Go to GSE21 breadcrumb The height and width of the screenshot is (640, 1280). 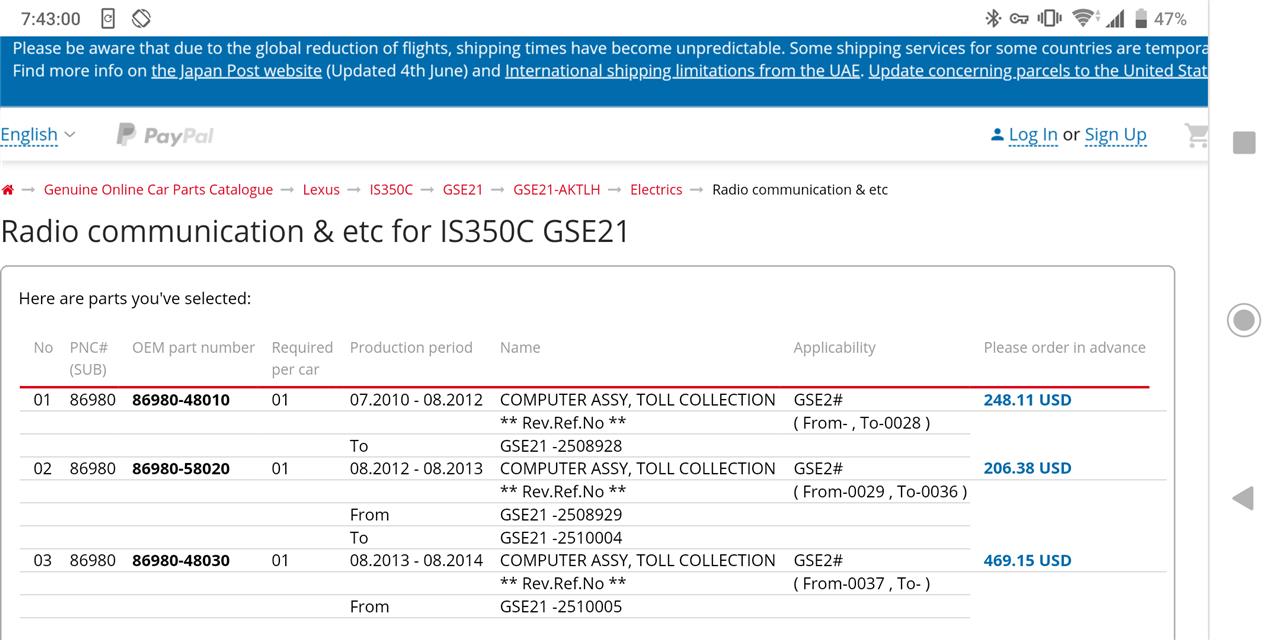click(463, 190)
